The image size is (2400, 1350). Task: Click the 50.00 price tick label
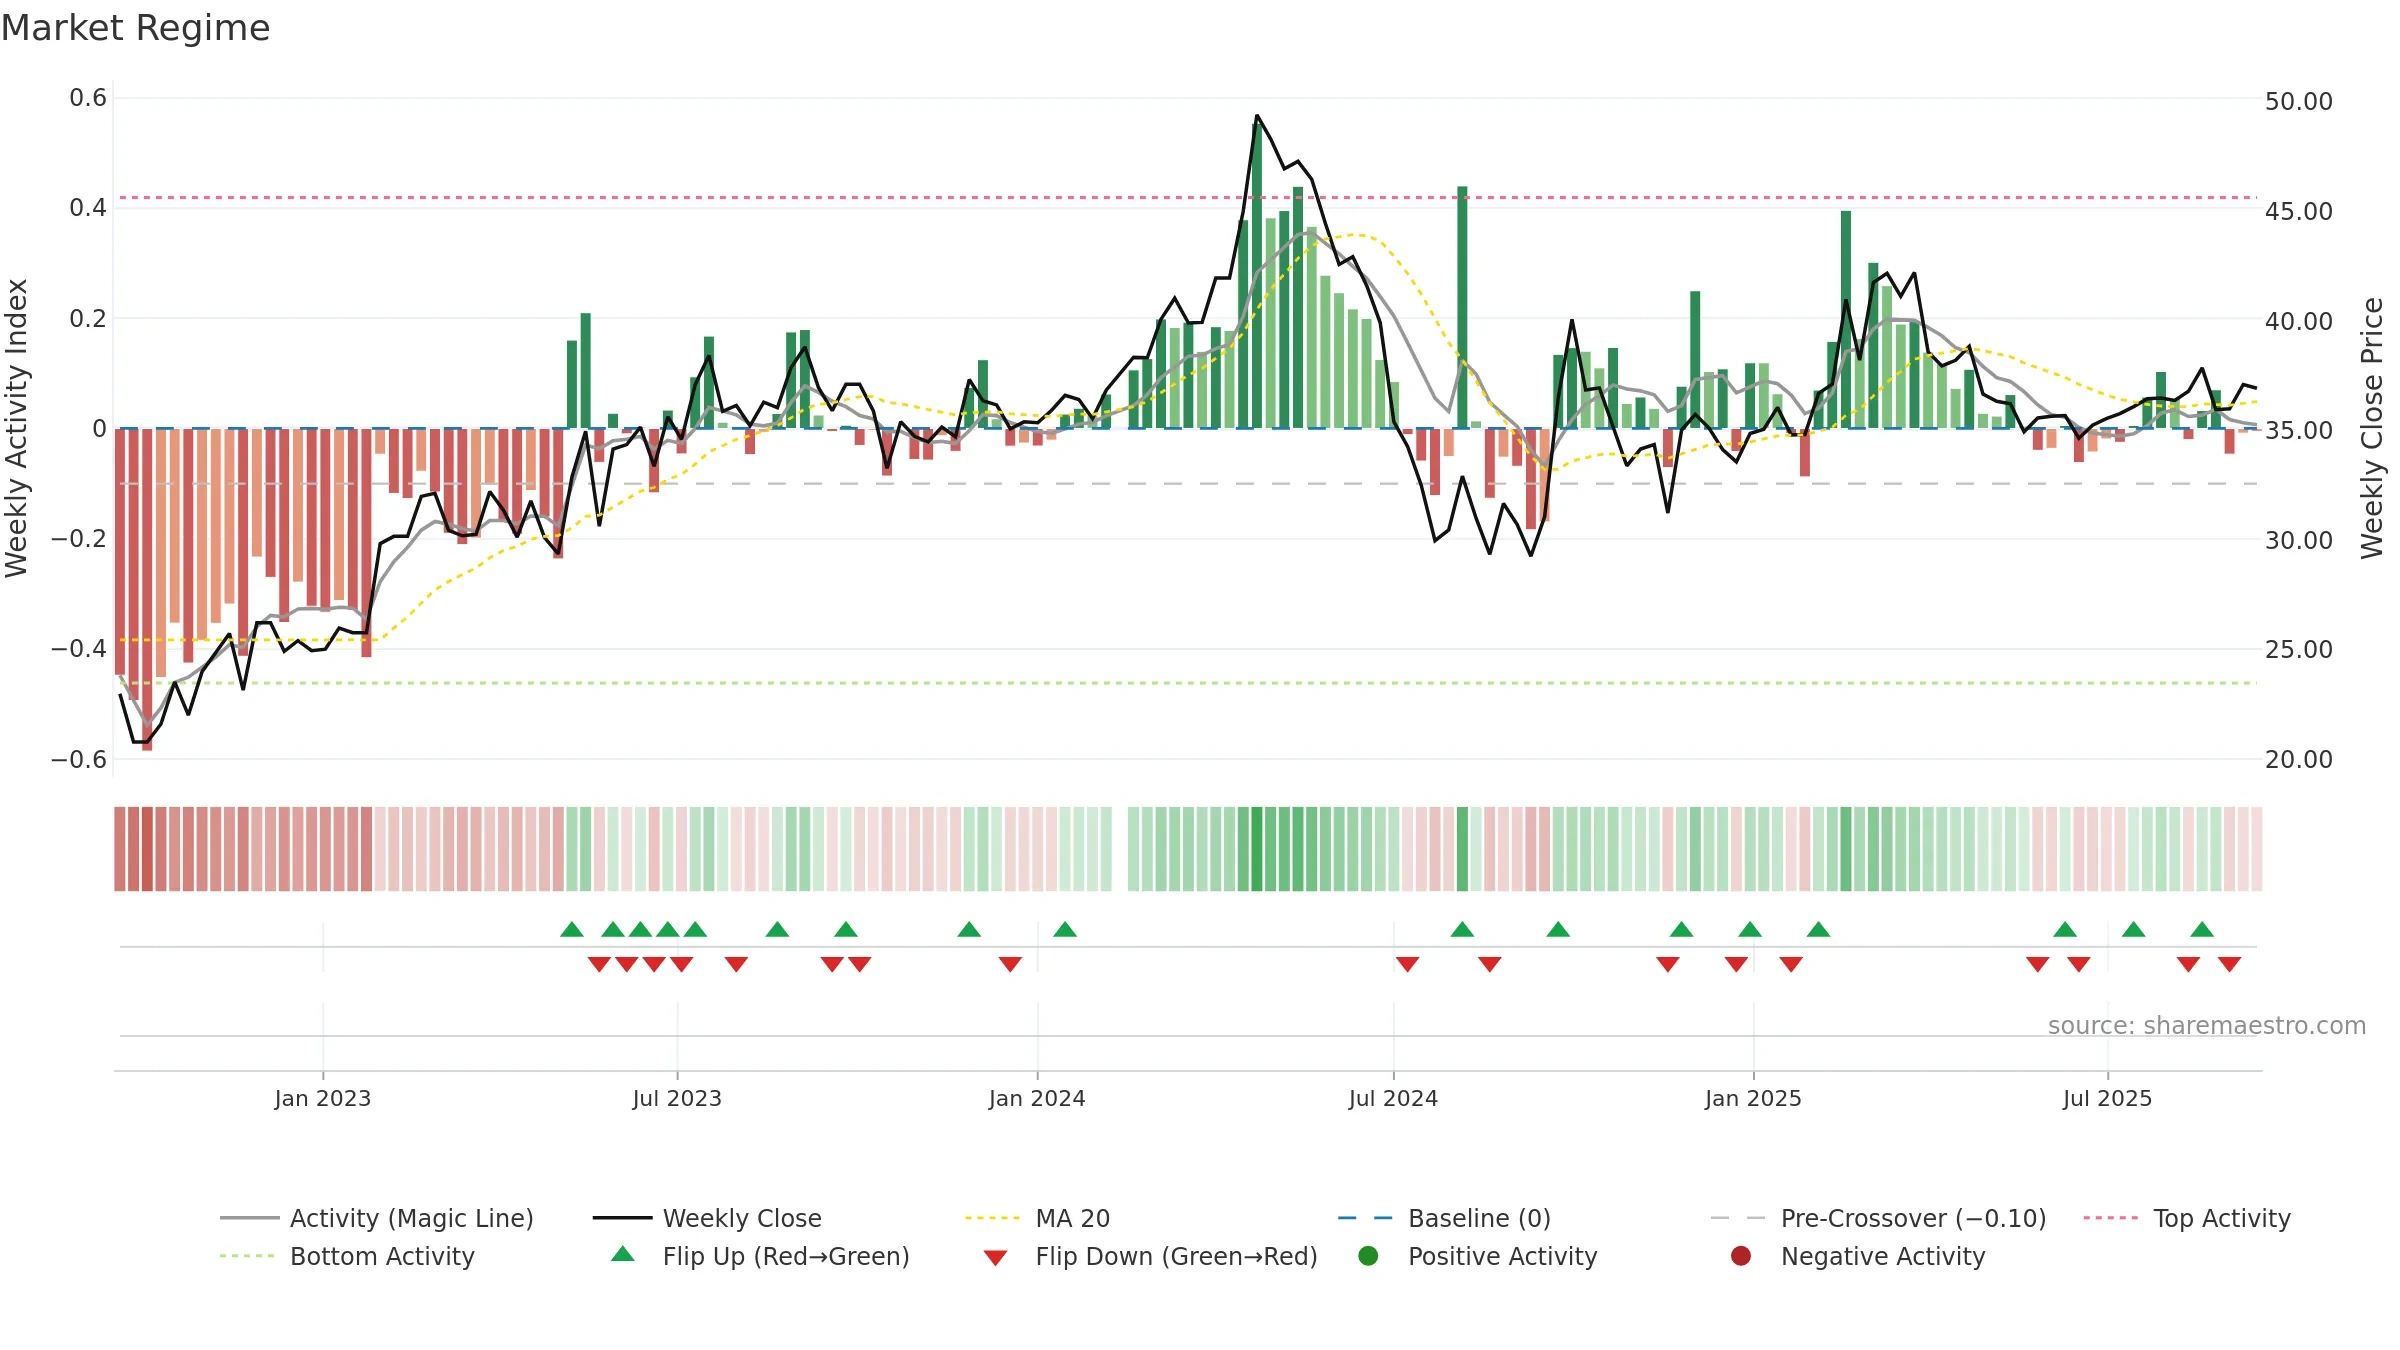tap(2298, 101)
